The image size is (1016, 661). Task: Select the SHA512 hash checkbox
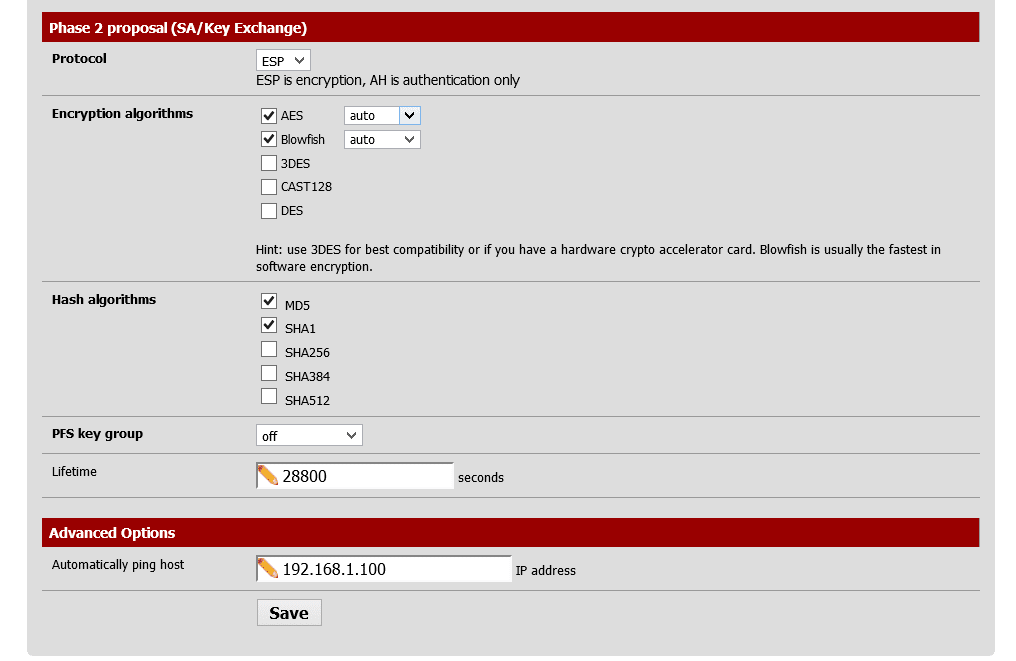(268, 397)
